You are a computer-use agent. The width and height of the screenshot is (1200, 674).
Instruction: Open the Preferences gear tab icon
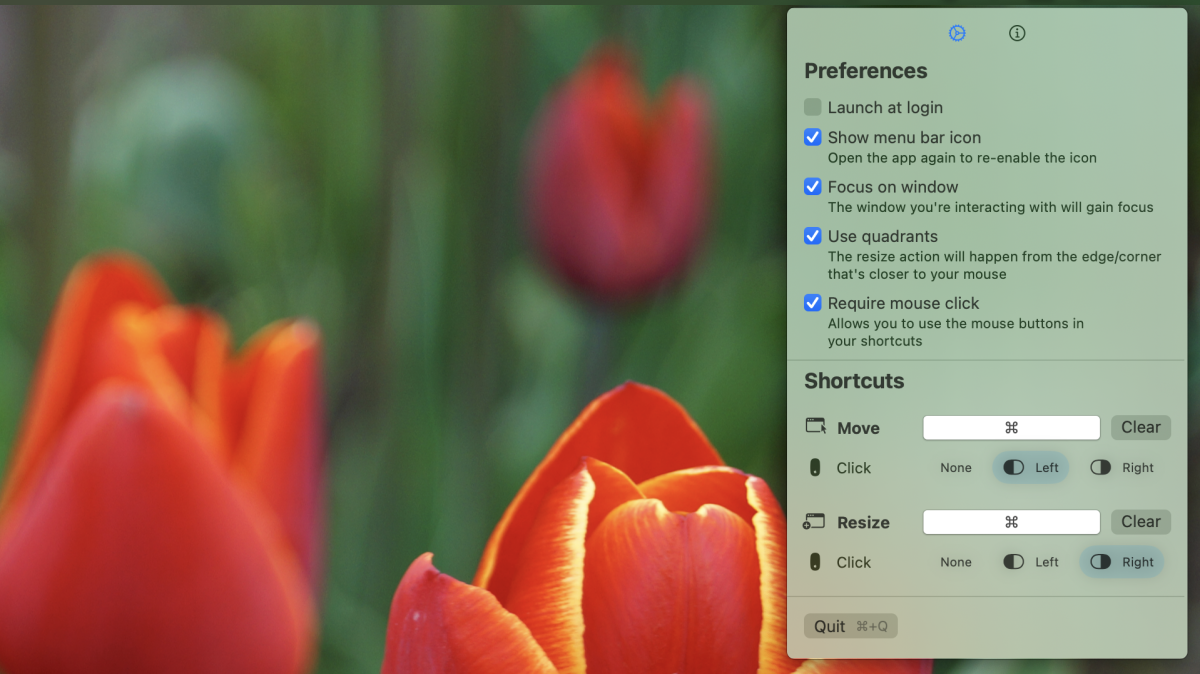click(x=957, y=33)
